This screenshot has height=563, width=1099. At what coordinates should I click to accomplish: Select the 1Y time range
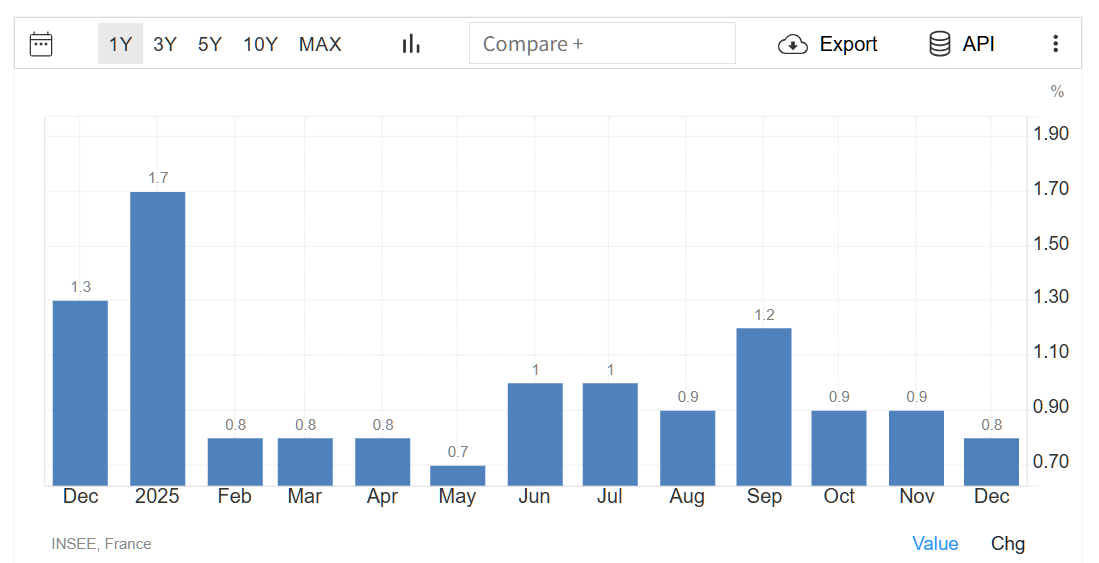pyautogui.click(x=120, y=44)
